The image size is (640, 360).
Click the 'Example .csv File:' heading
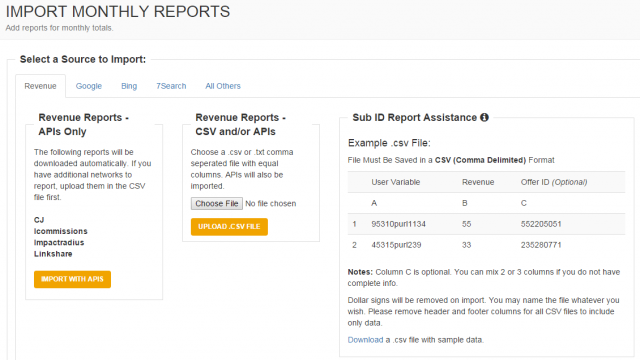(x=389, y=143)
